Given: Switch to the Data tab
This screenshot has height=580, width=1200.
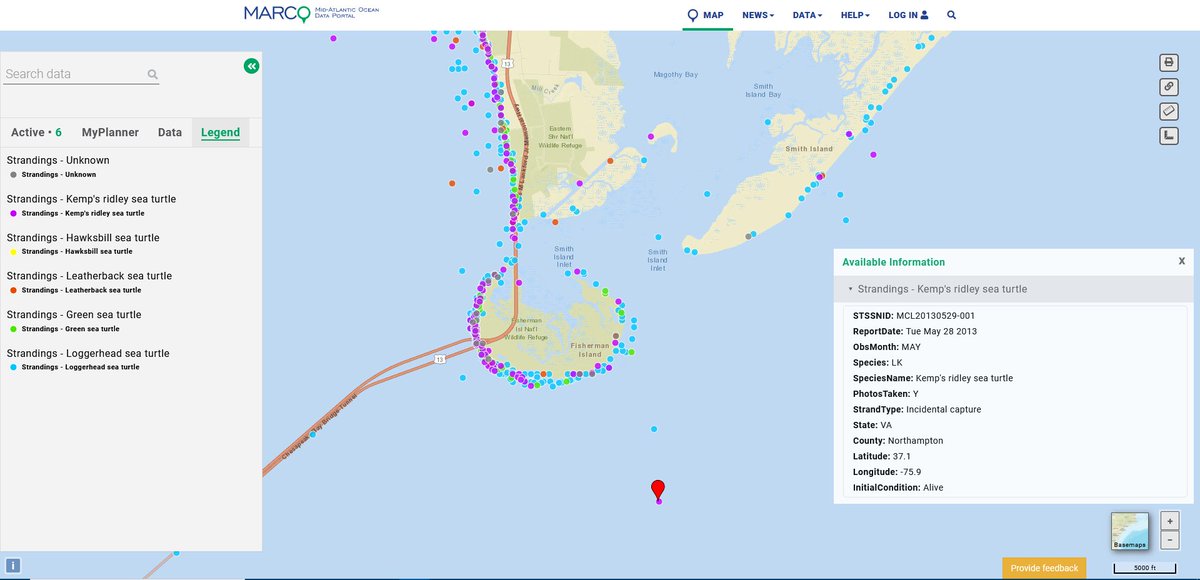Looking at the screenshot, I should 170,132.
